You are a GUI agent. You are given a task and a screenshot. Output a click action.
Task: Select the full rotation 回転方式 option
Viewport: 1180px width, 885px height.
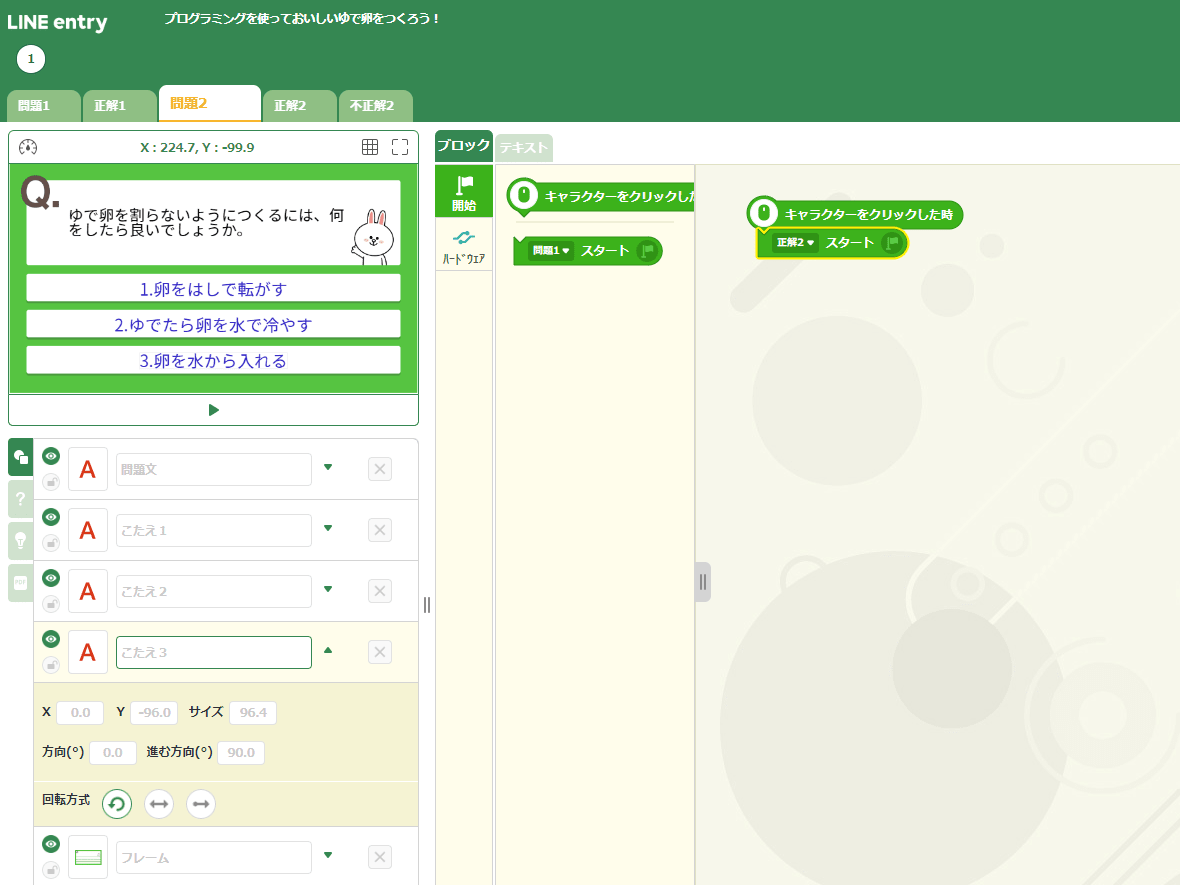tap(117, 804)
